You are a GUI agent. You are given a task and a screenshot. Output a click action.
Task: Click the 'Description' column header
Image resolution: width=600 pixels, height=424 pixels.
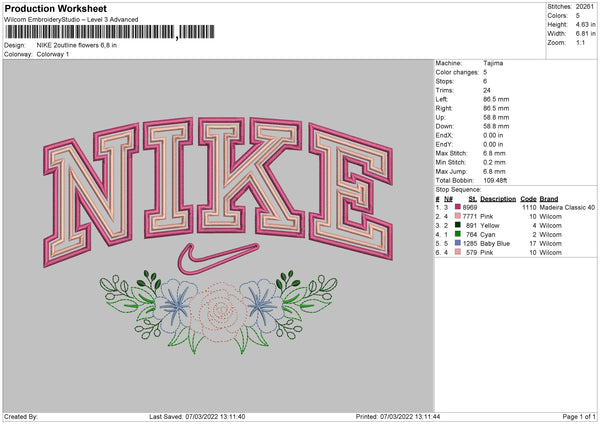[498, 199]
